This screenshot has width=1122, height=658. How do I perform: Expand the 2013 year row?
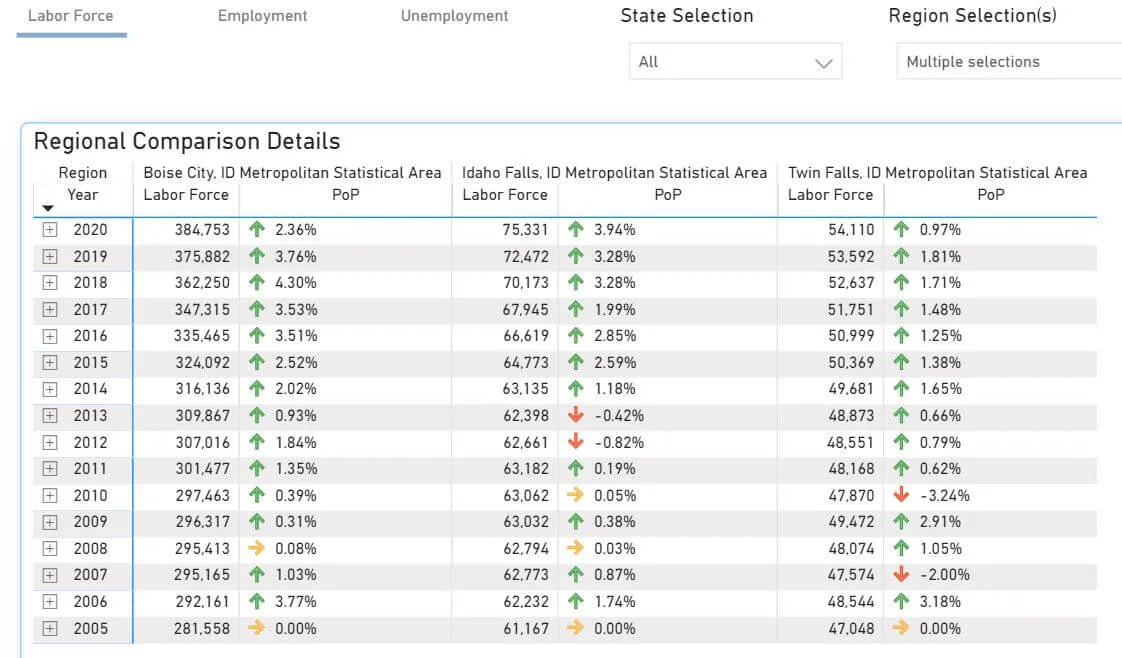pos(49,416)
